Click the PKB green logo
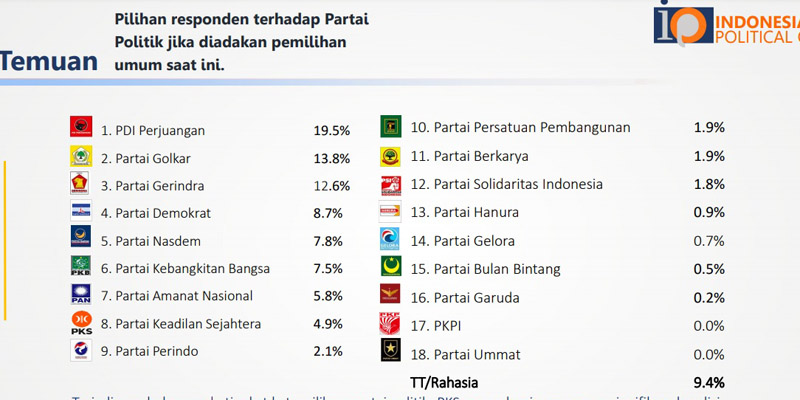This screenshot has width=800, height=400. click(81, 267)
